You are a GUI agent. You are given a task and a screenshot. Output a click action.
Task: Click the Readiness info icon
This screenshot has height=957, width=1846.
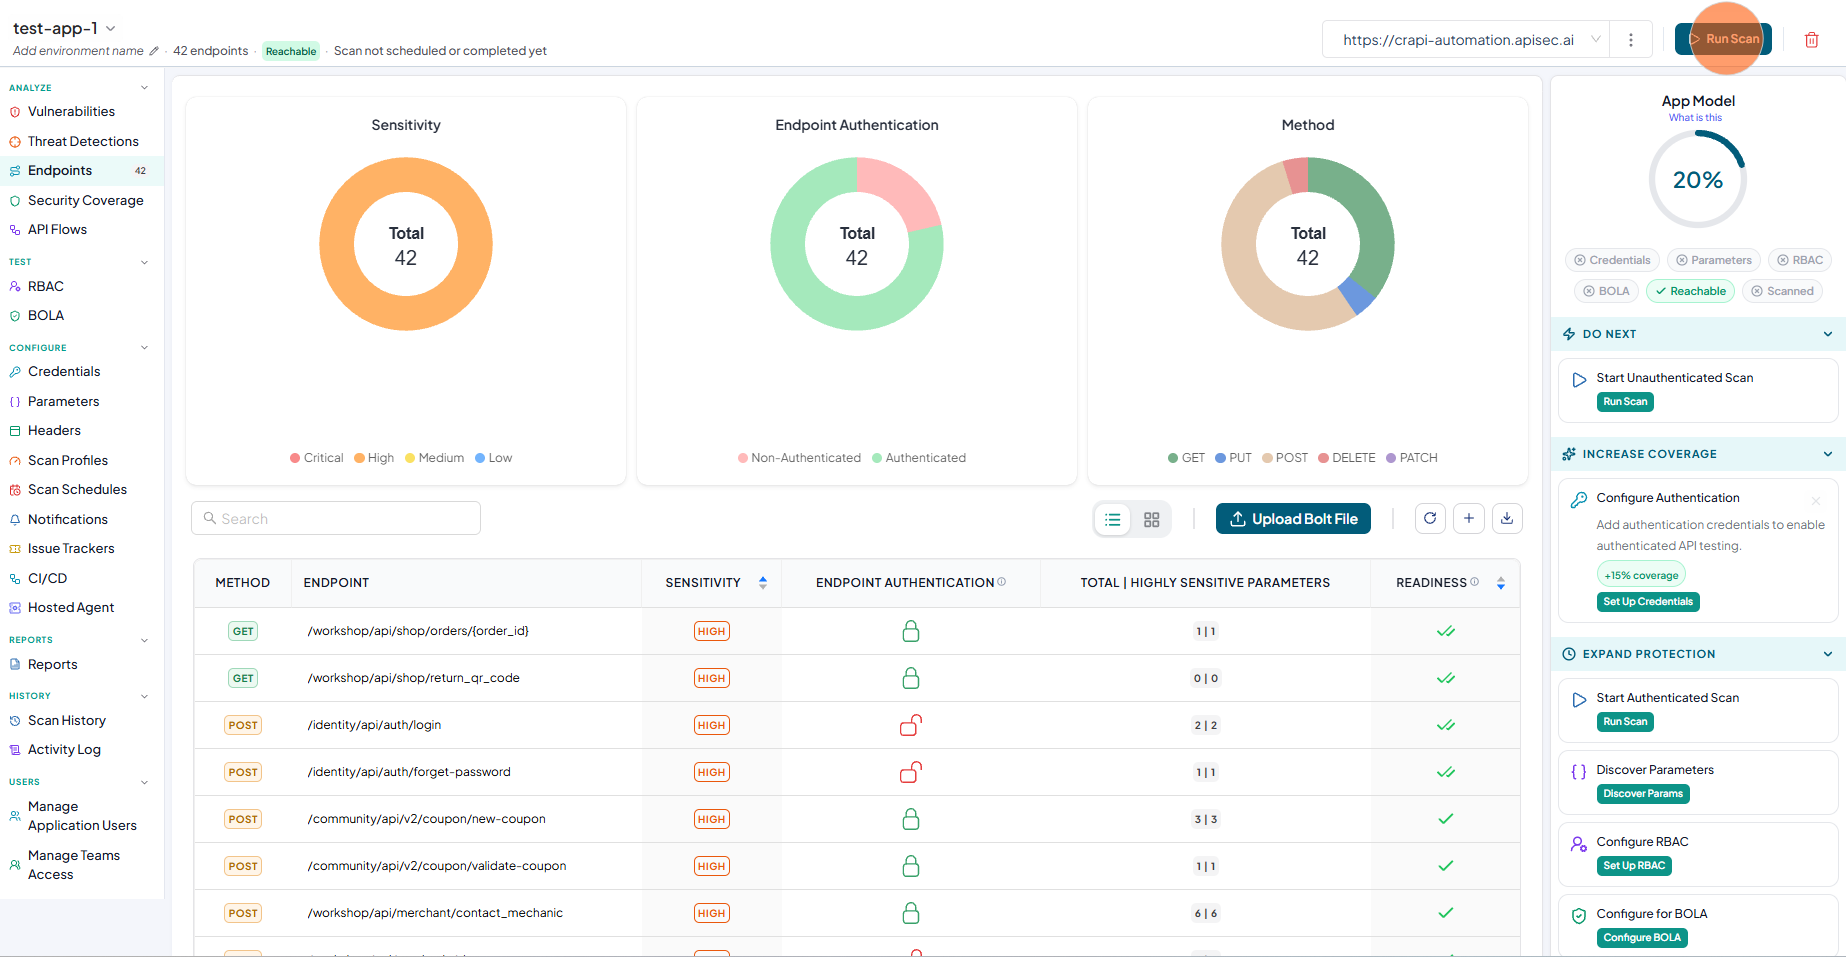[x=1475, y=582]
